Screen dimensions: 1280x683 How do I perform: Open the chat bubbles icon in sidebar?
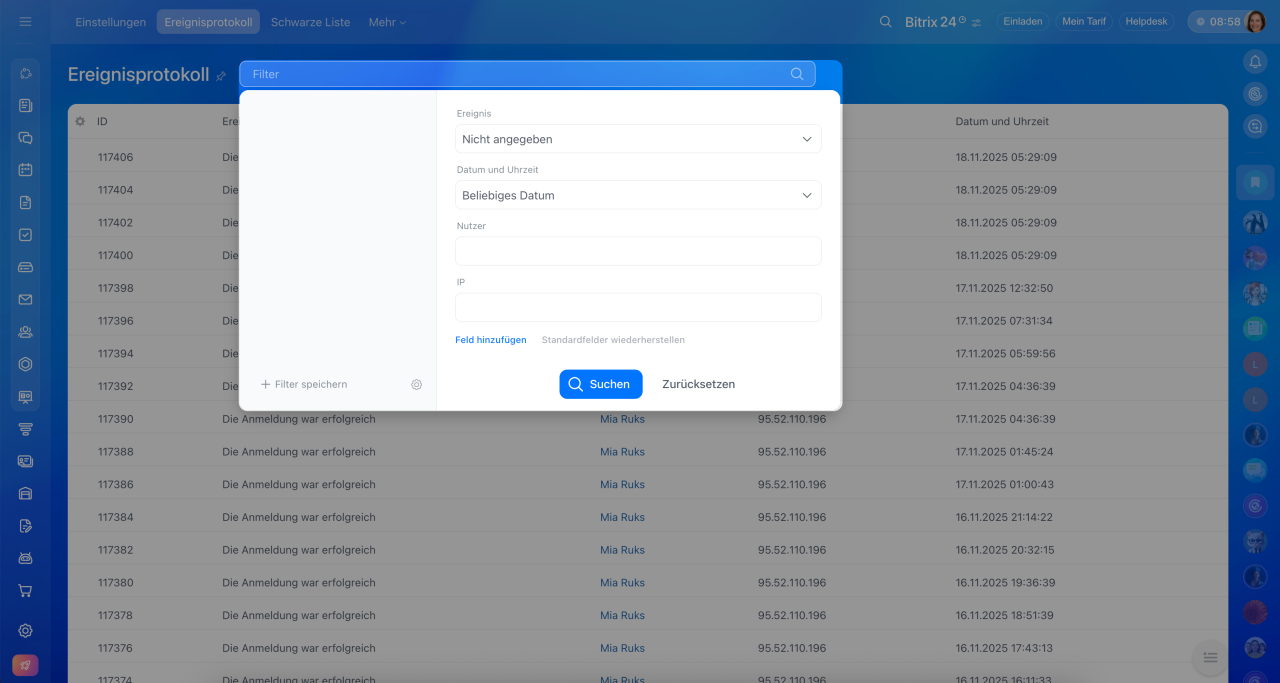click(26, 138)
